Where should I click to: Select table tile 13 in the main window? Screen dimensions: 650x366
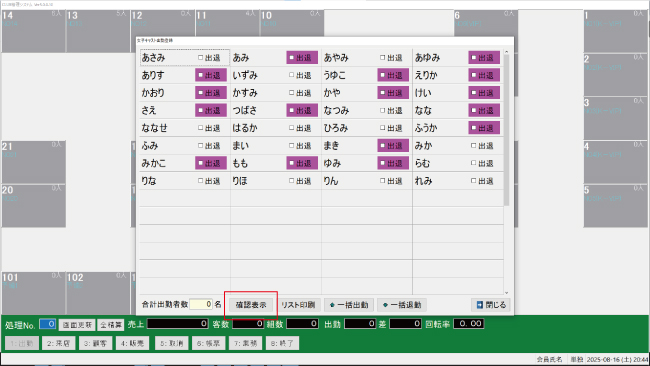98,31
